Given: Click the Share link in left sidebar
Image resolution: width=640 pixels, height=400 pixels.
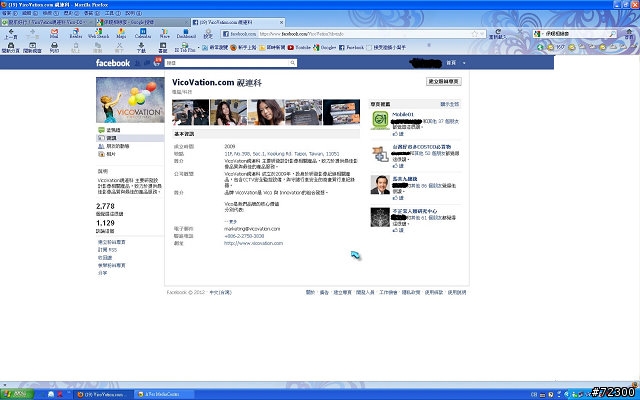Looking at the screenshot, I should (x=102, y=273).
